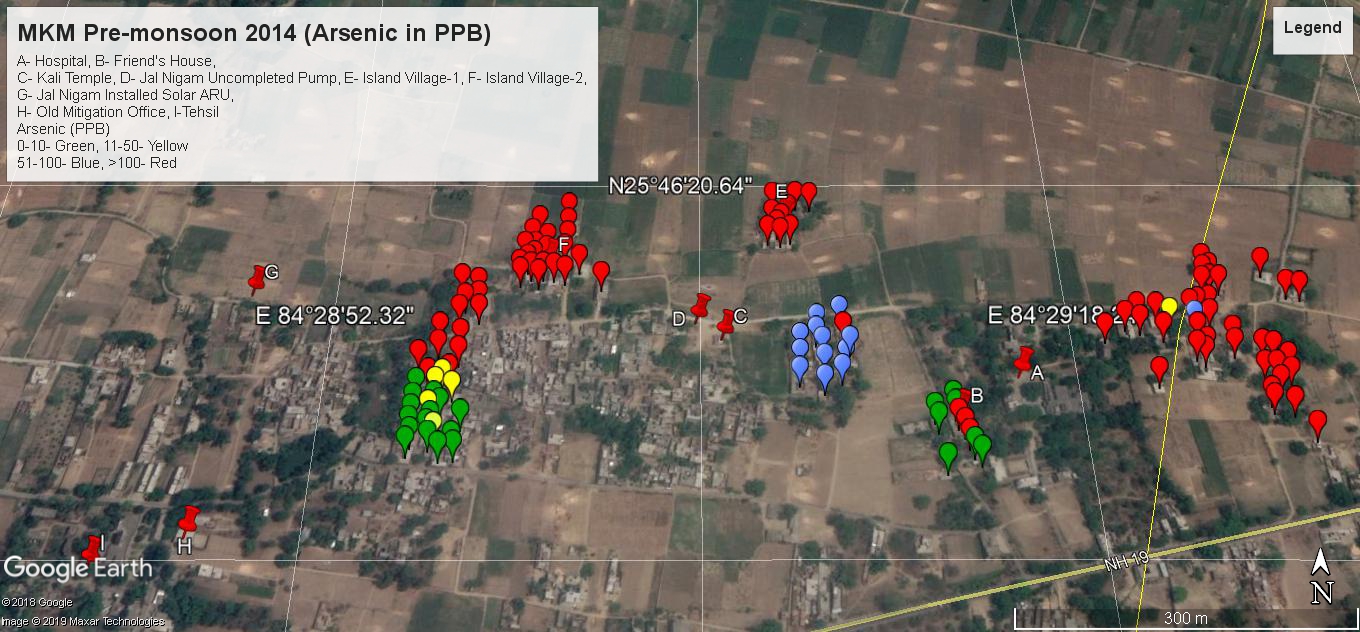Select the Tehsil pushpin labeled I

[93, 548]
